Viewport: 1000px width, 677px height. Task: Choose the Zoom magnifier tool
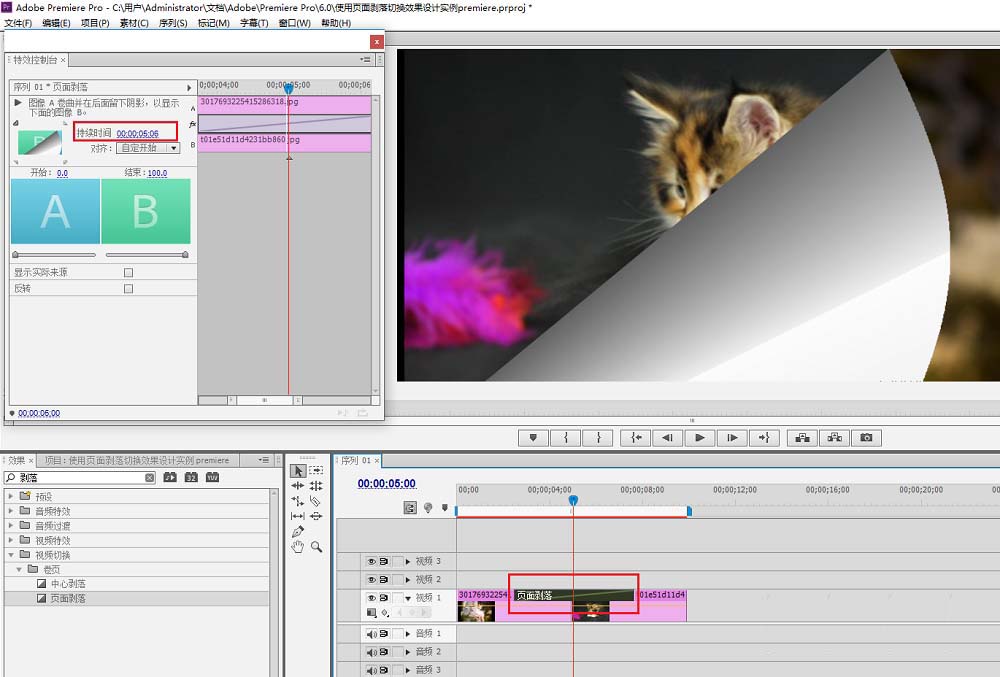[316, 547]
